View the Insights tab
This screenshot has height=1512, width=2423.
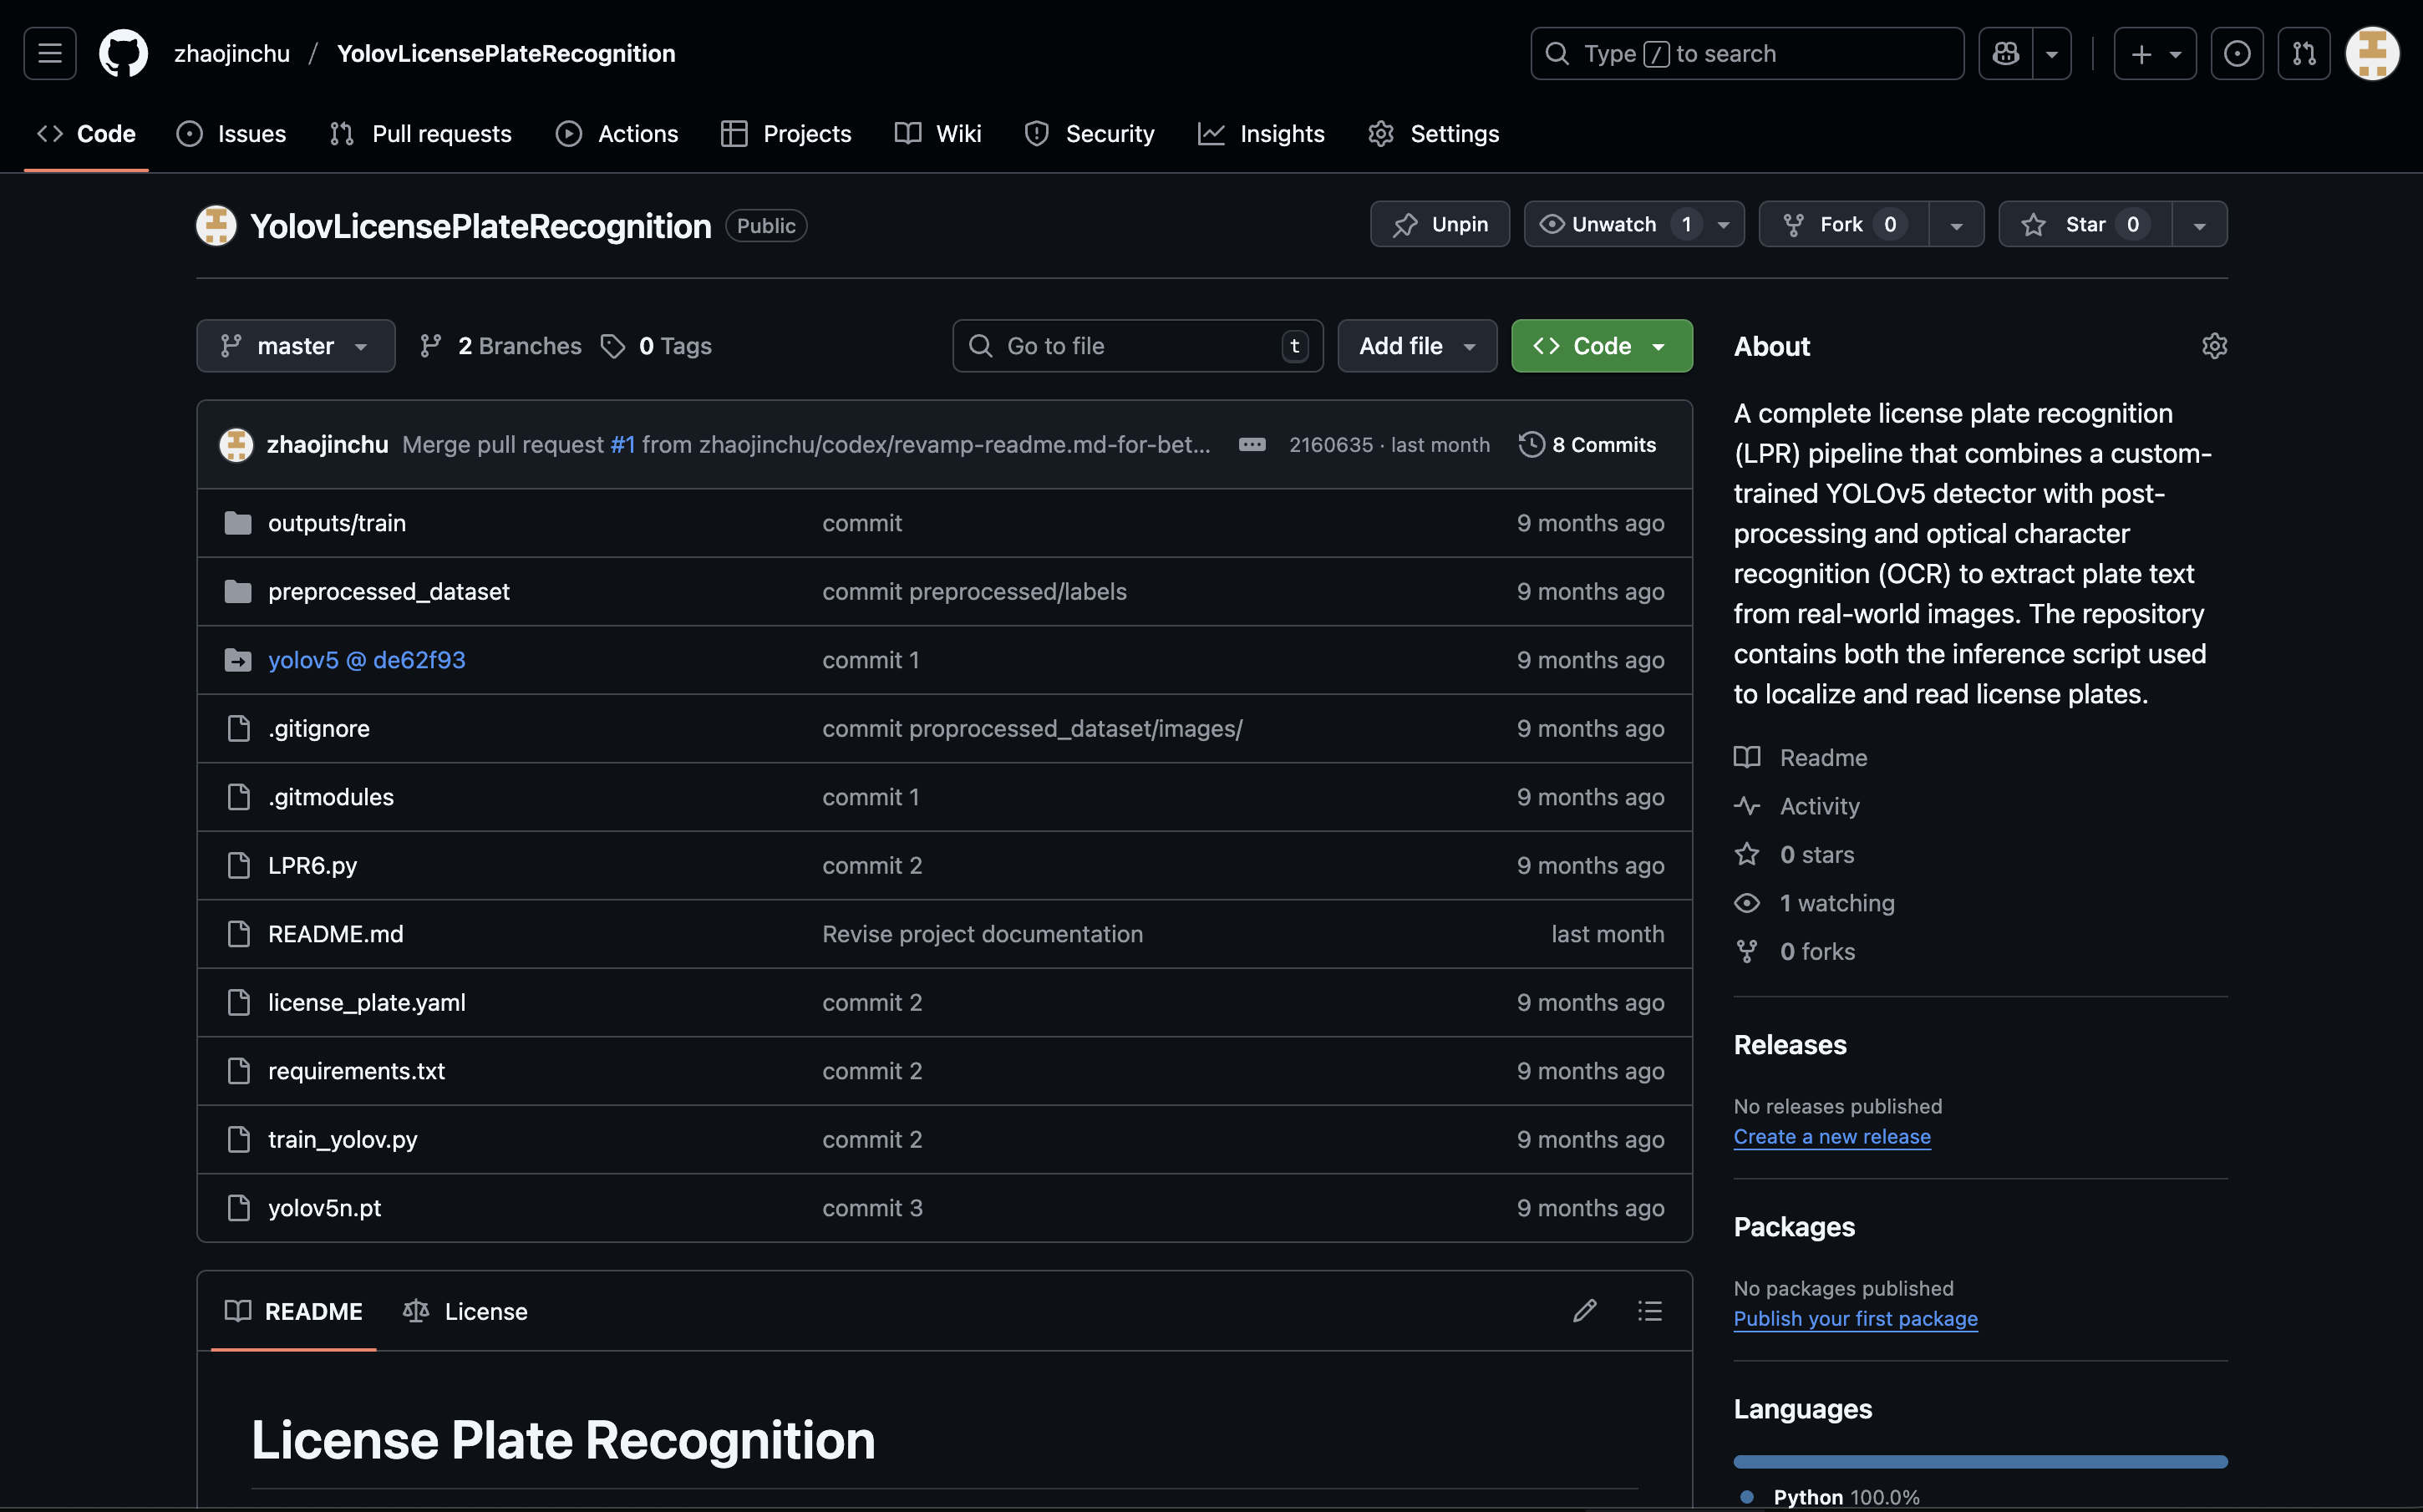tap(1261, 134)
